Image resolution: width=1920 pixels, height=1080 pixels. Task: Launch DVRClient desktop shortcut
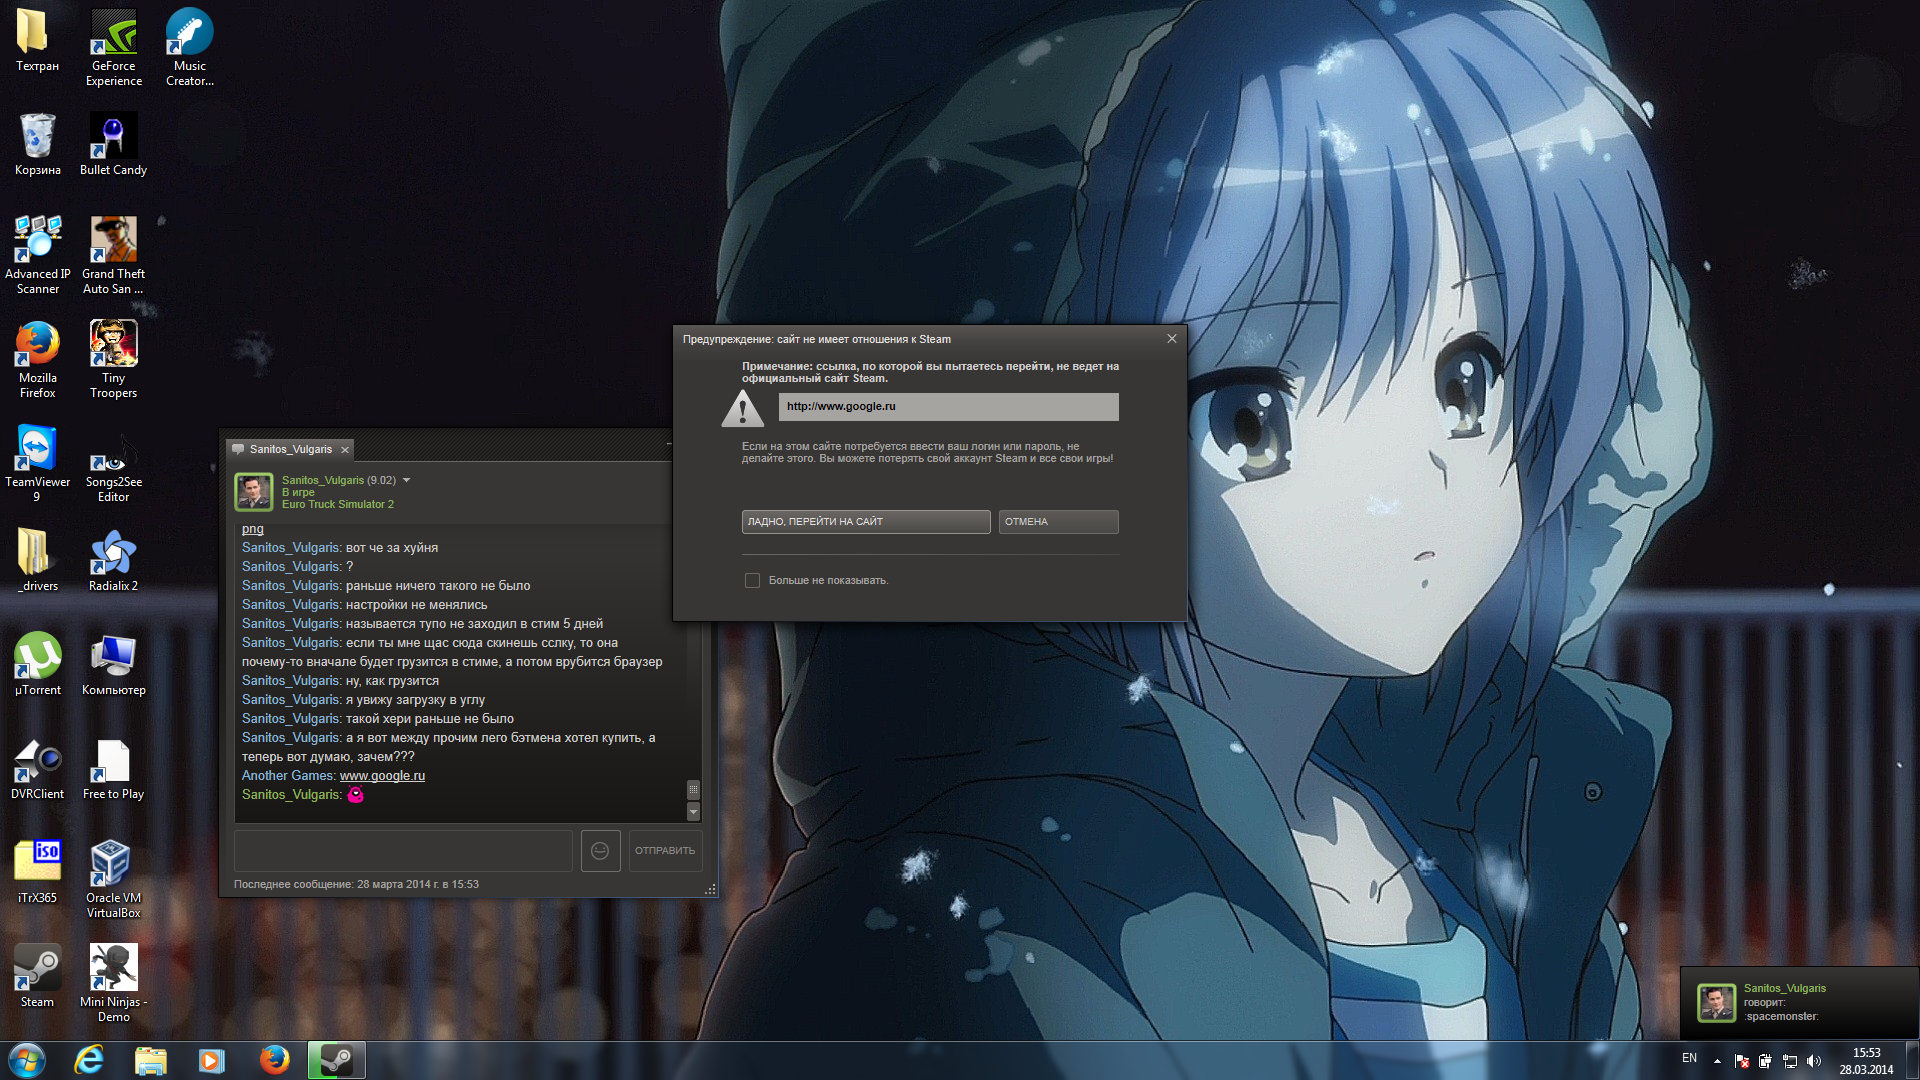[37, 768]
